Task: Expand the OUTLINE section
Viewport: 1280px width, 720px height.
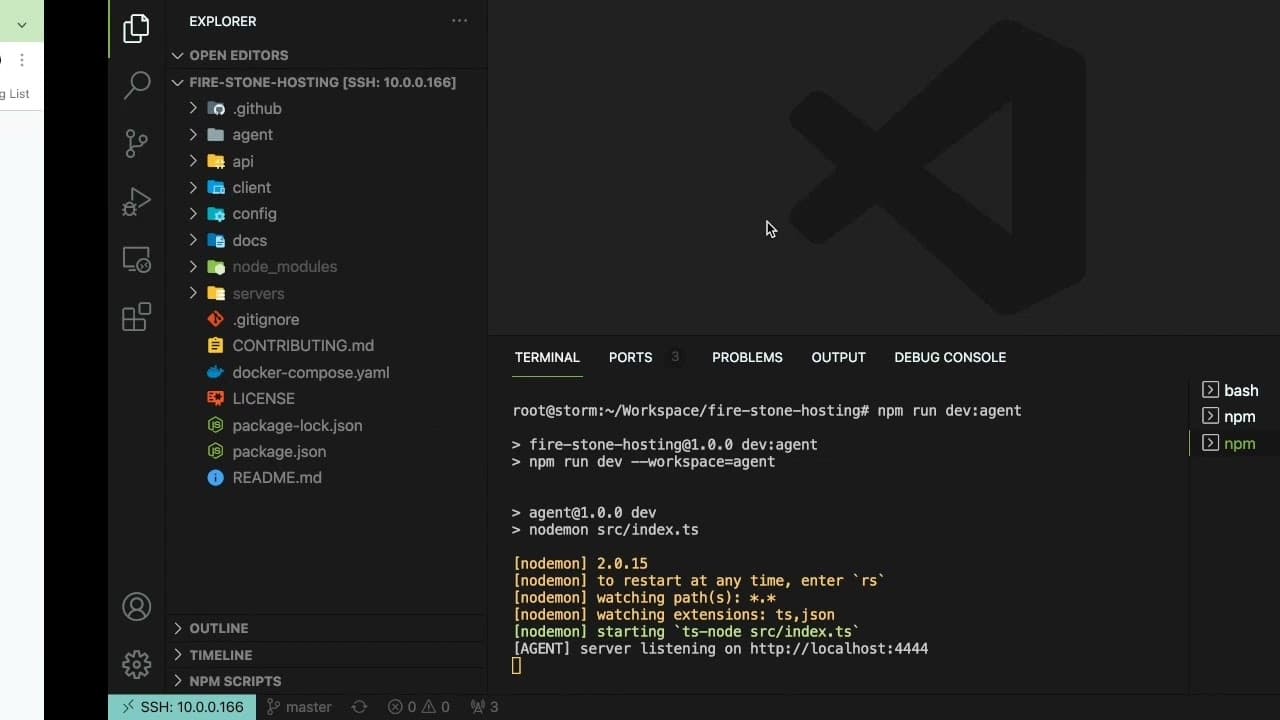Action: [218, 629]
